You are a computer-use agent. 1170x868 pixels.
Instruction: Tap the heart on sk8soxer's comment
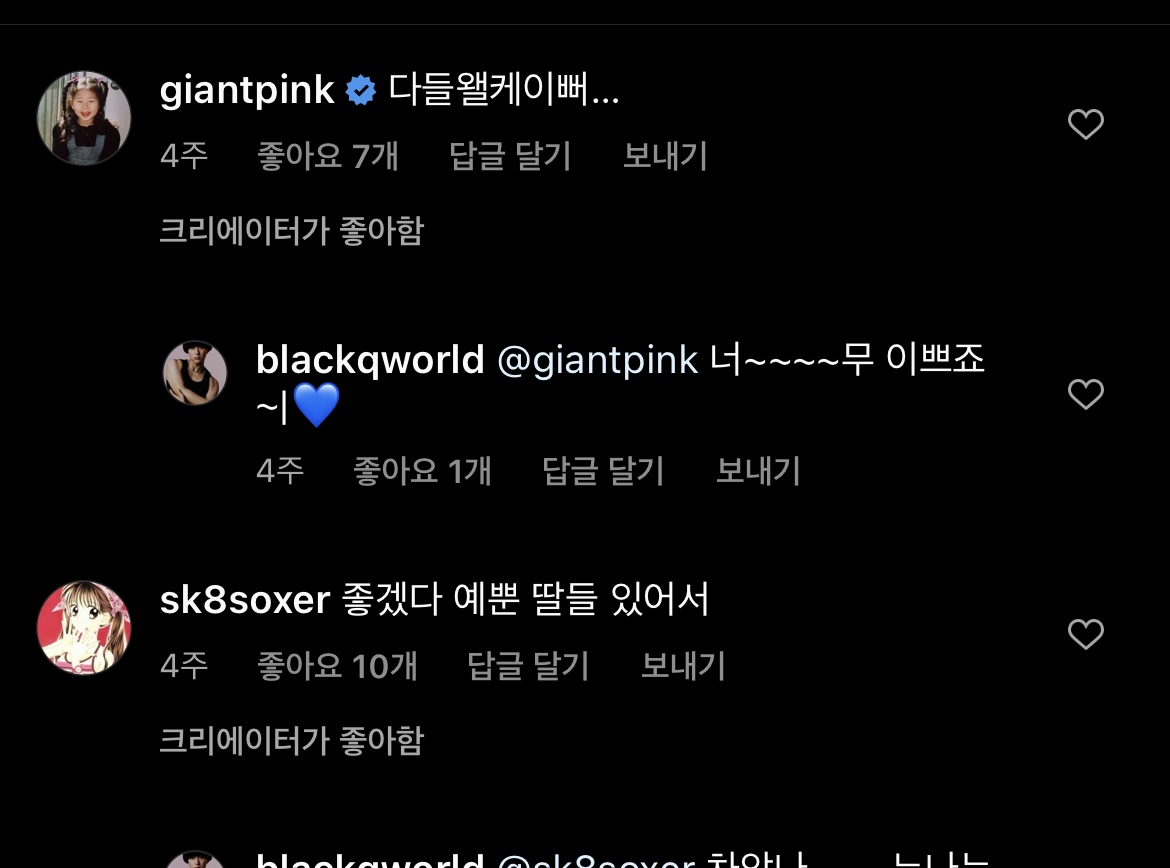coord(1086,634)
